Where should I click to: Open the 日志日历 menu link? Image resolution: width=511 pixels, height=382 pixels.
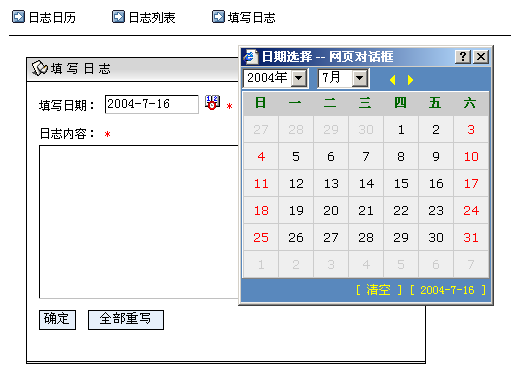point(52,18)
